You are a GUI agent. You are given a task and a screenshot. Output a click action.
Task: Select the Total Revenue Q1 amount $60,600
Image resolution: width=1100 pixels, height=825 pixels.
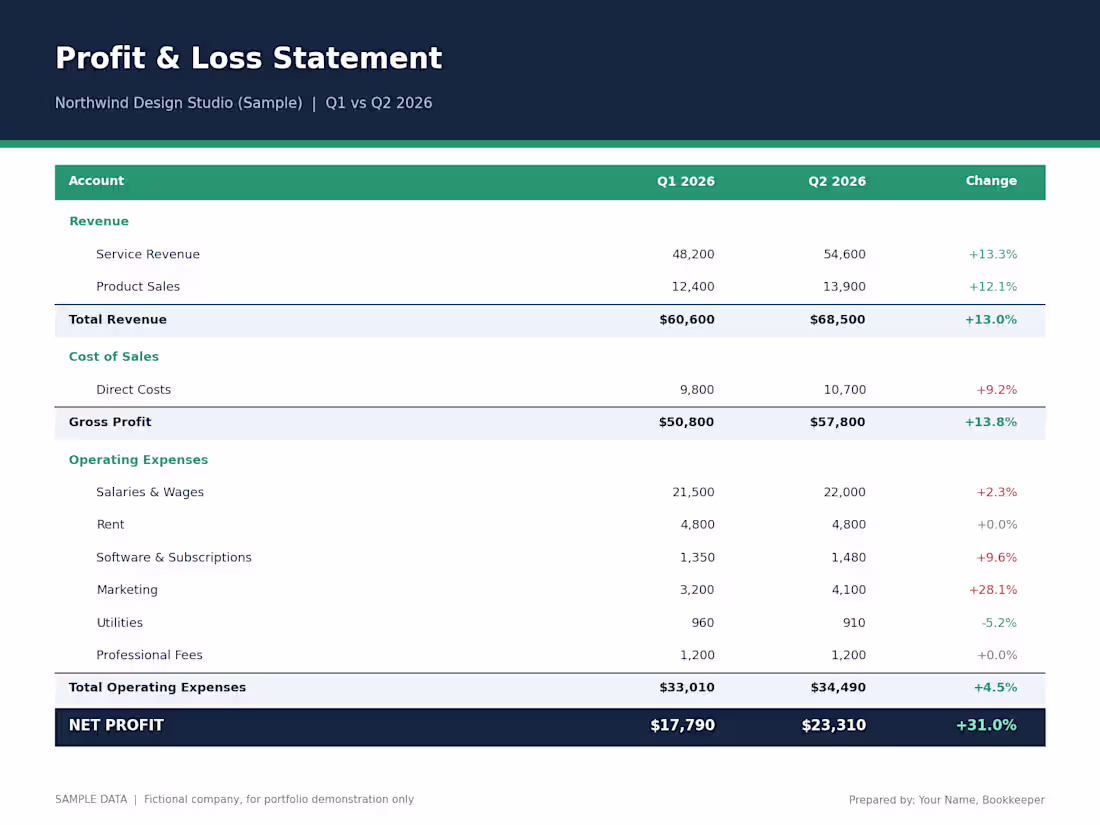(687, 319)
